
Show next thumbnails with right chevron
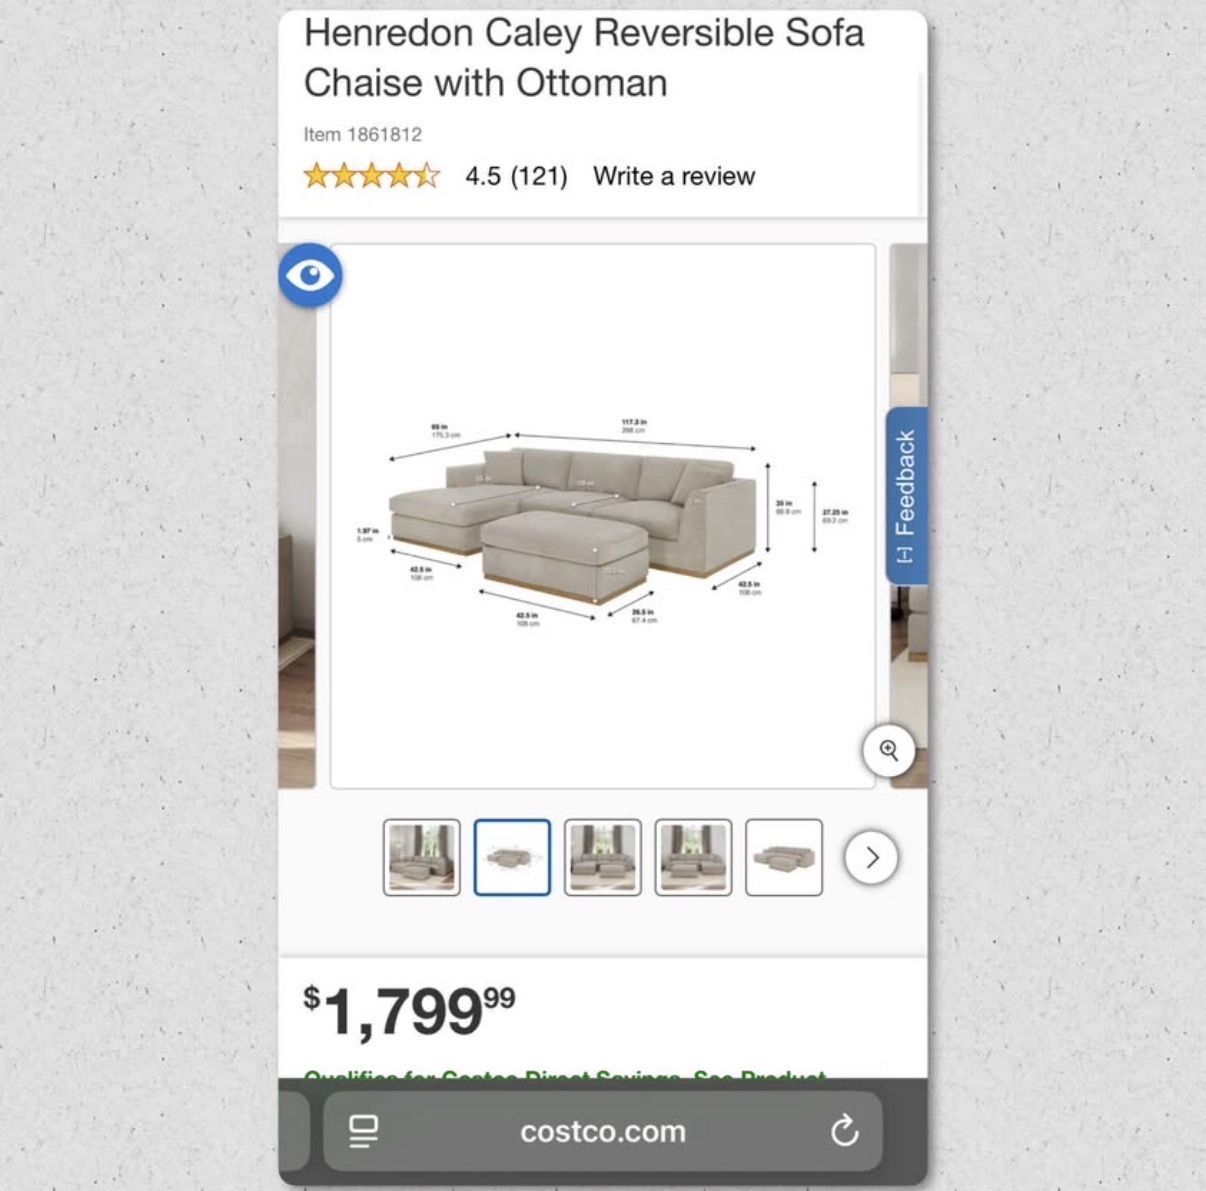[872, 857]
